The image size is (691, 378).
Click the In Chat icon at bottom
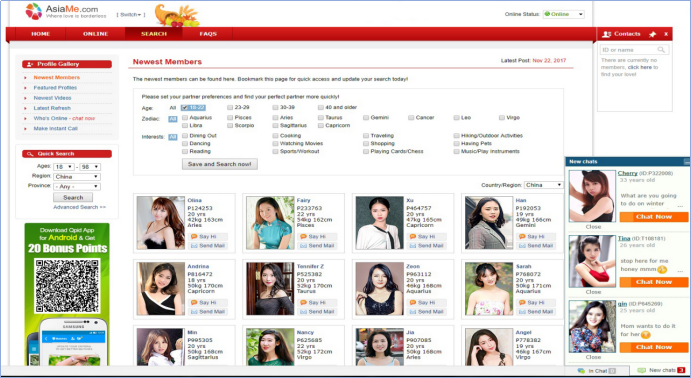pos(582,371)
